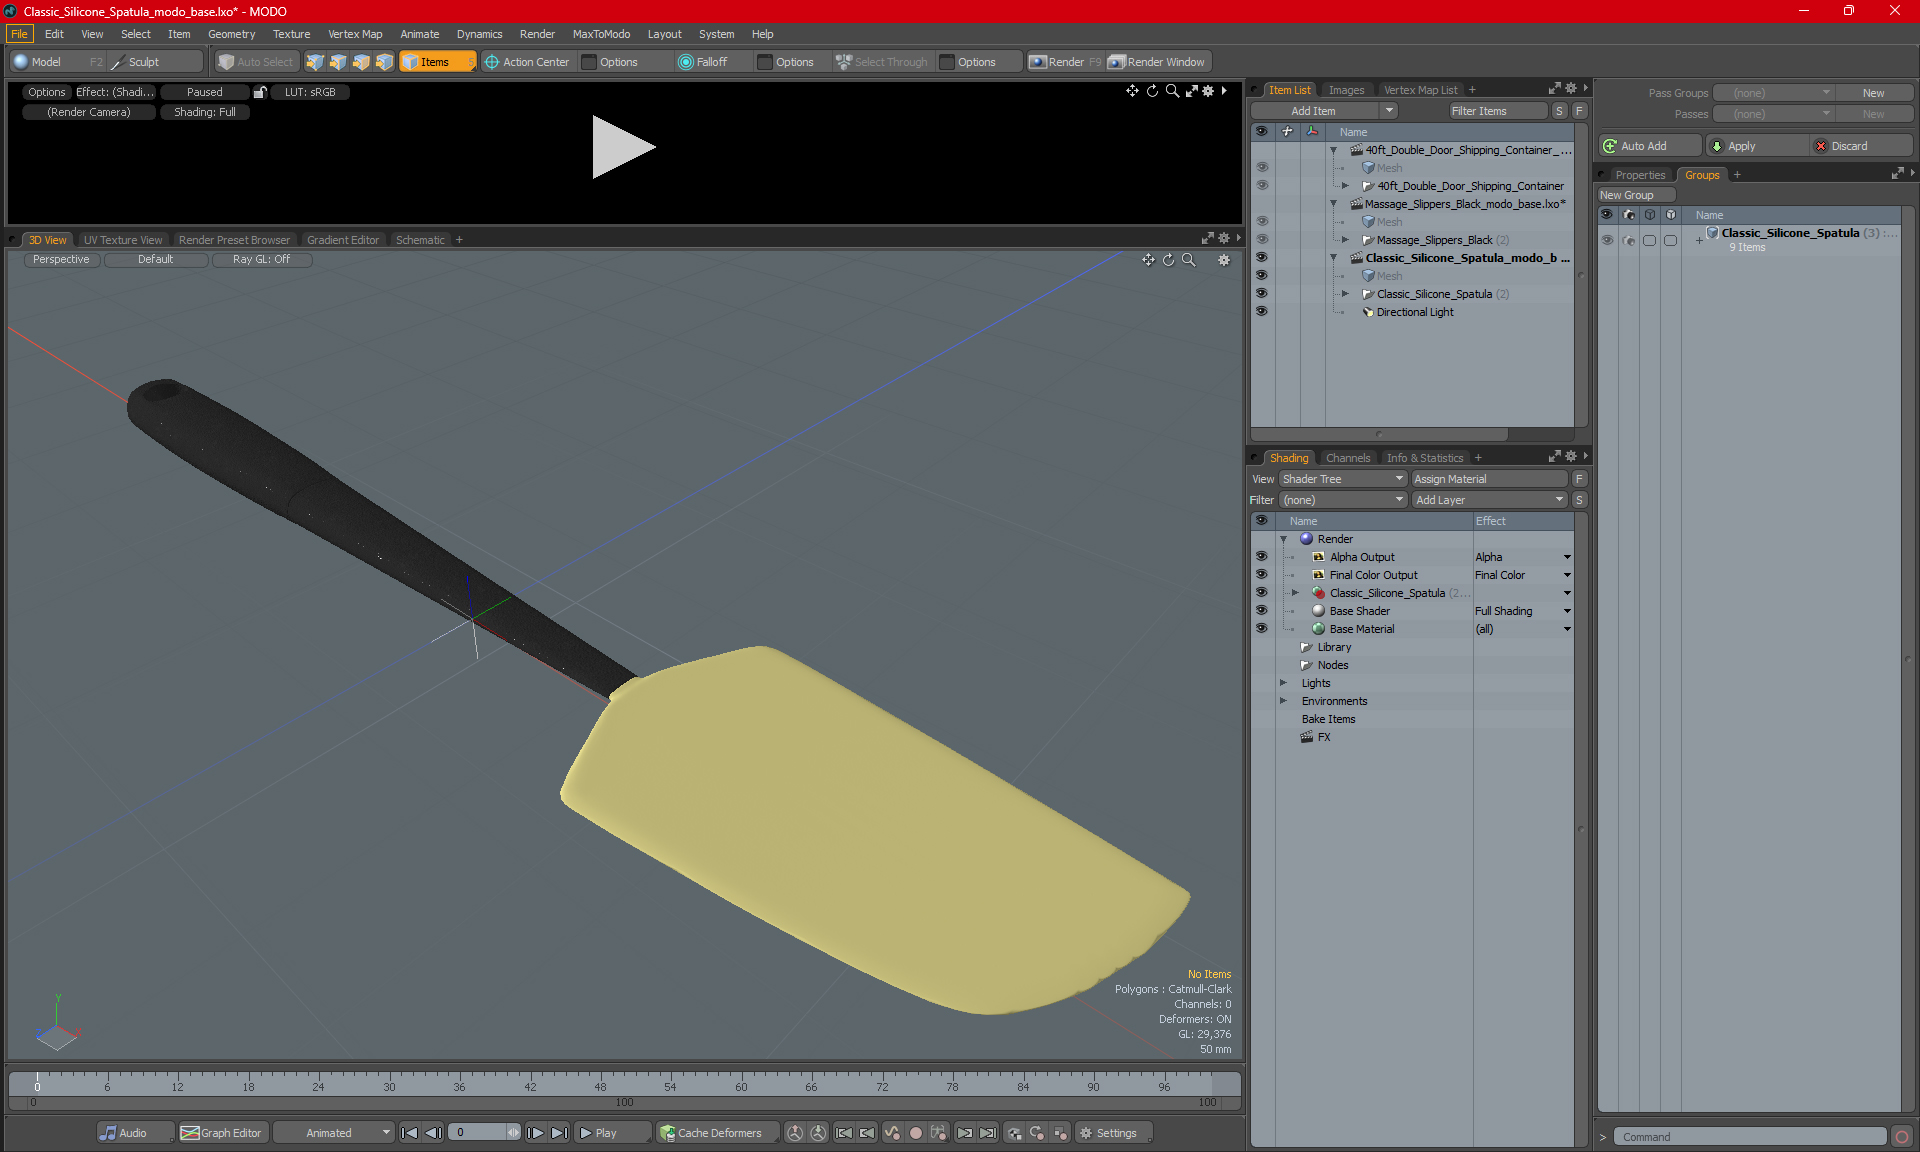Expand Lights in Shader Tree
This screenshot has height=1152, width=1920.
(1284, 683)
